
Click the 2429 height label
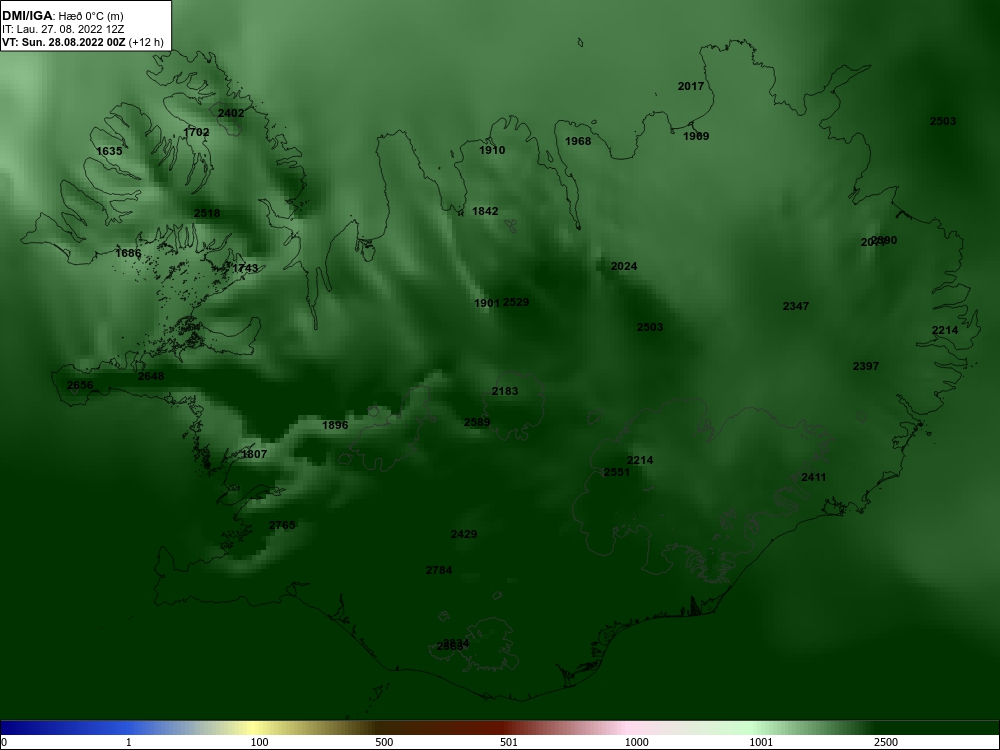[x=464, y=534]
